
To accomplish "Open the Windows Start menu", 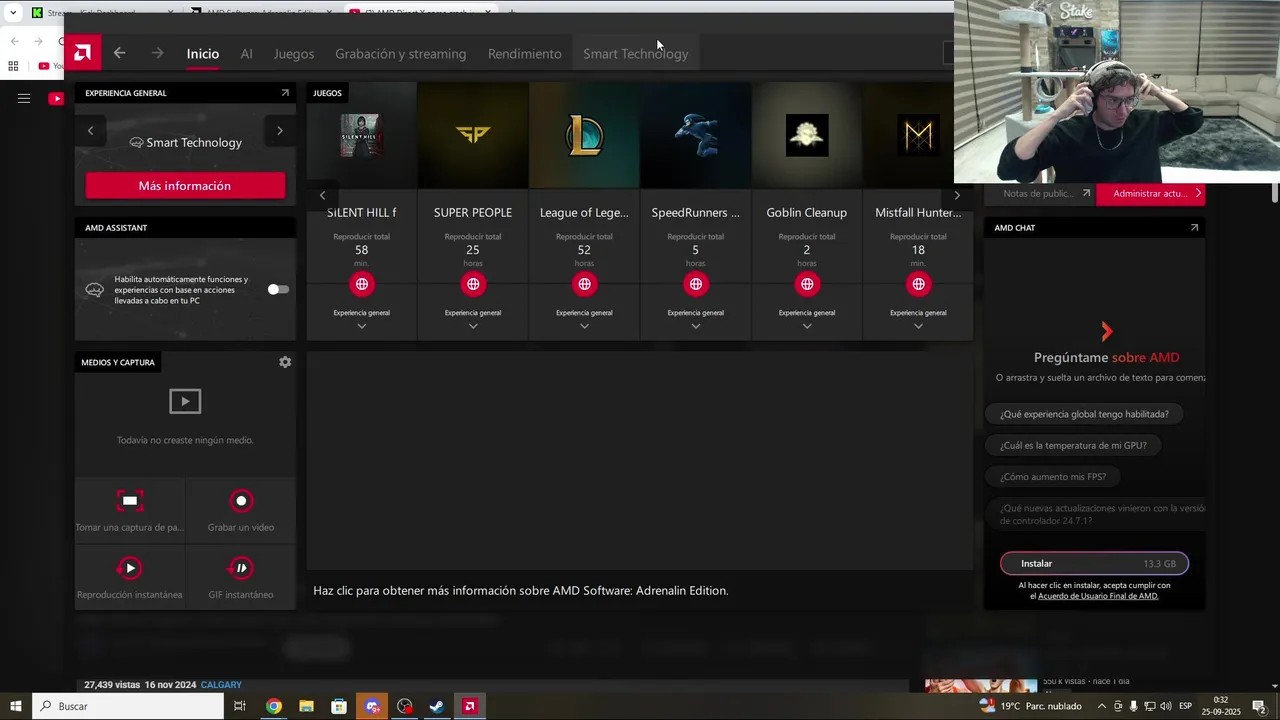I will 16,706.
